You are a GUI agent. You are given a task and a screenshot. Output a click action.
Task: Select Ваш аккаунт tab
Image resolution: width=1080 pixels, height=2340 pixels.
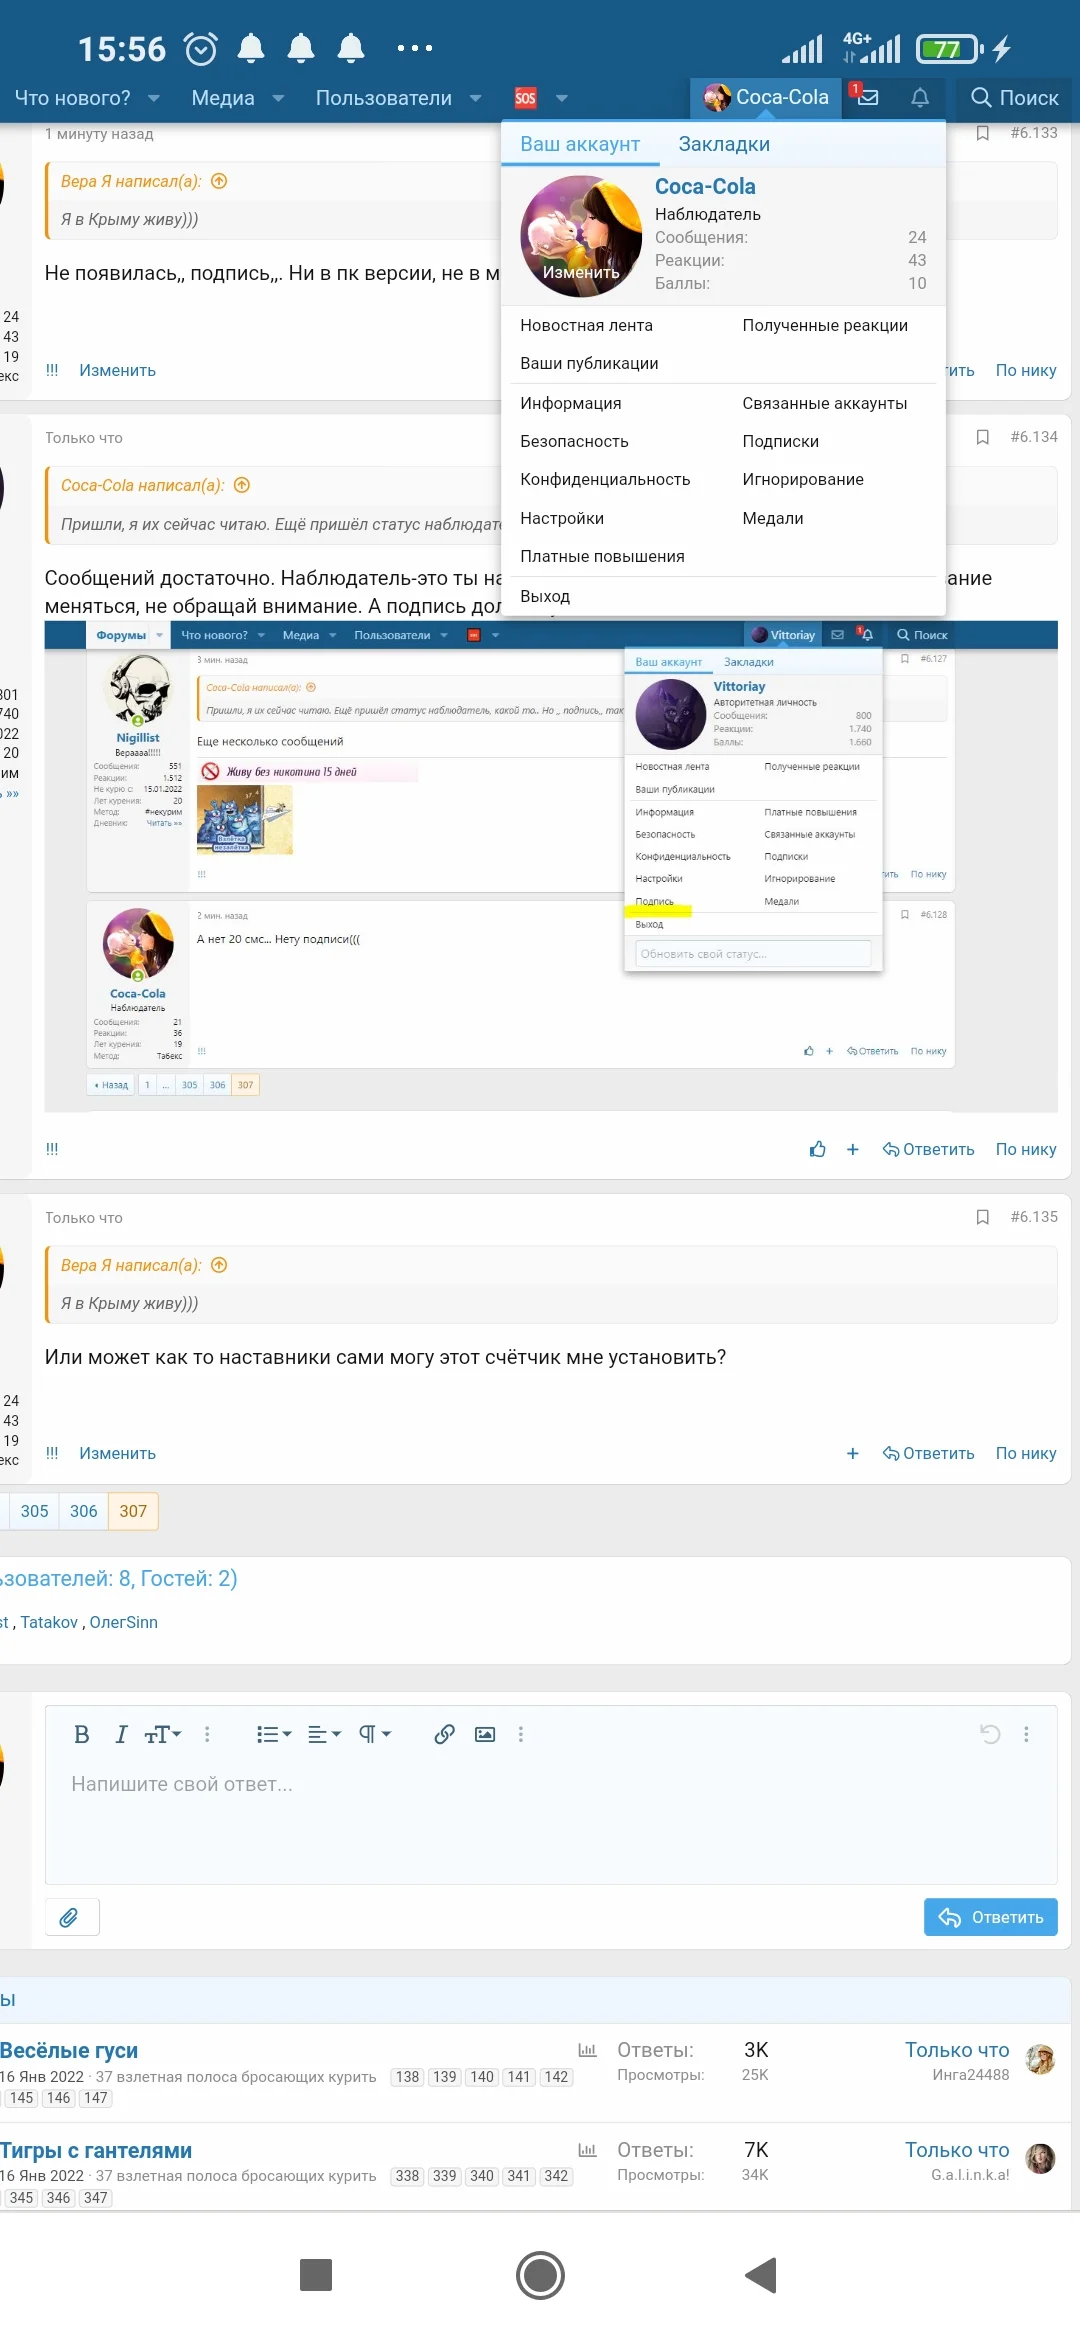580,144
